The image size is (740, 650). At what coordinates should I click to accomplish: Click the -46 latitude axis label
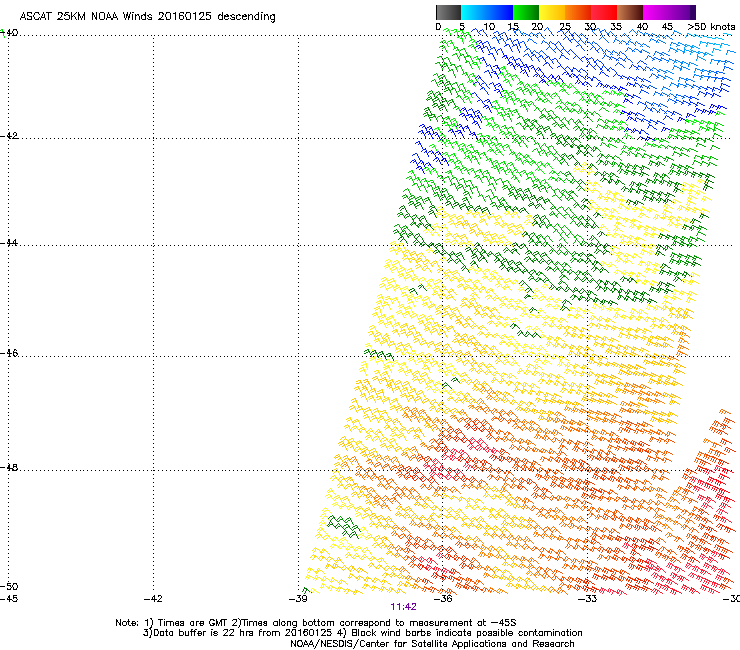tap(9, 354)
